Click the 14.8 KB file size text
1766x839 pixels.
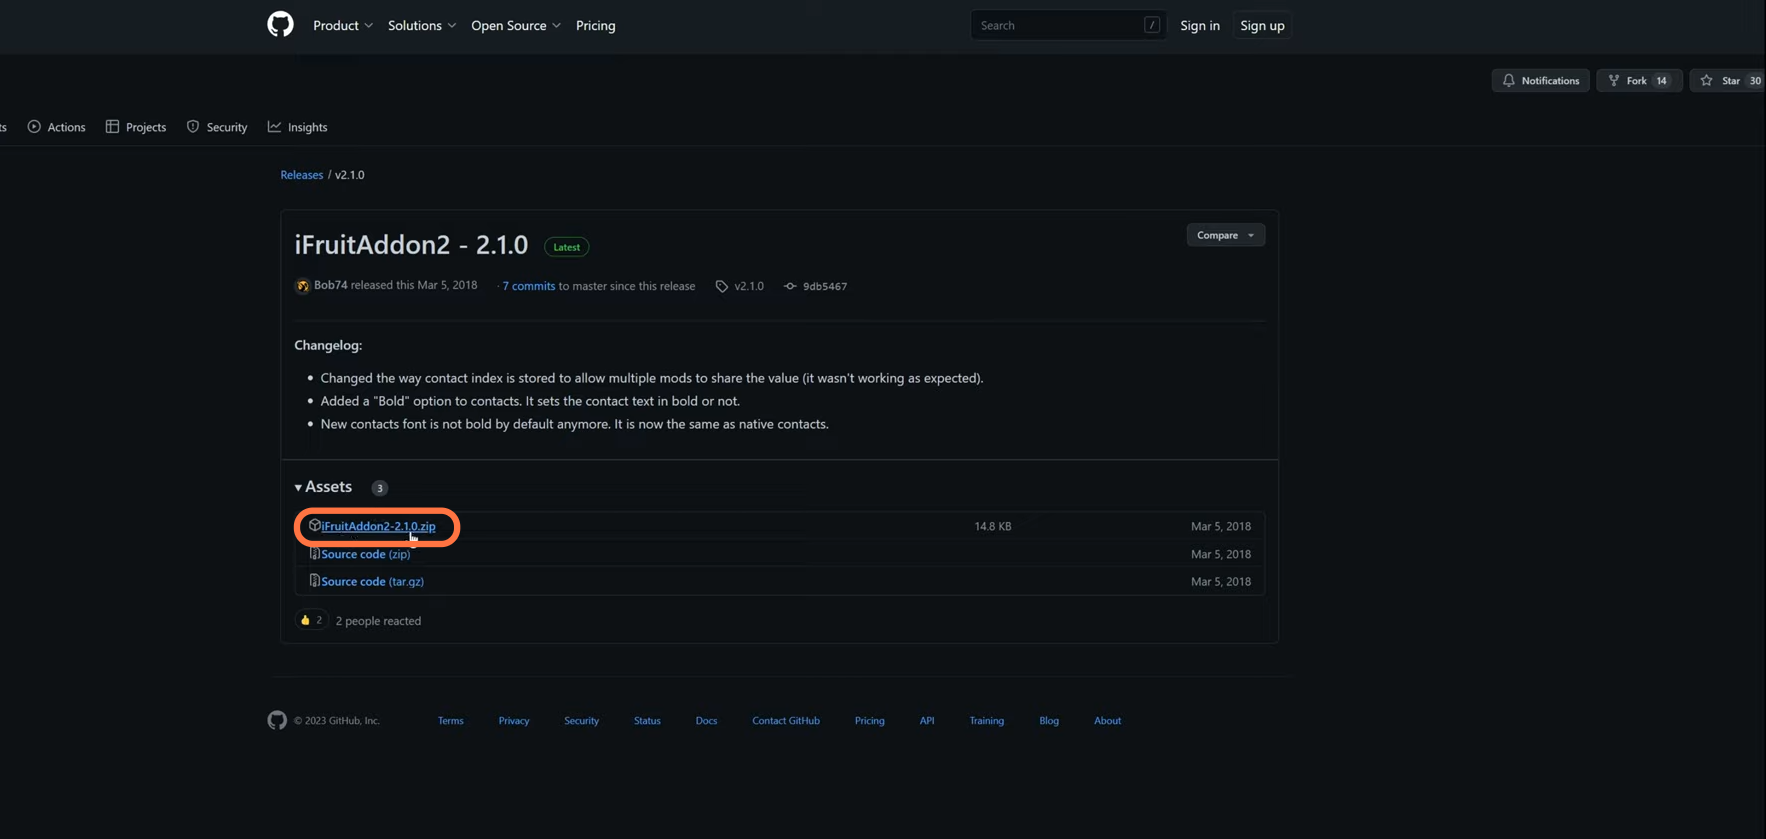coord(992,526)
